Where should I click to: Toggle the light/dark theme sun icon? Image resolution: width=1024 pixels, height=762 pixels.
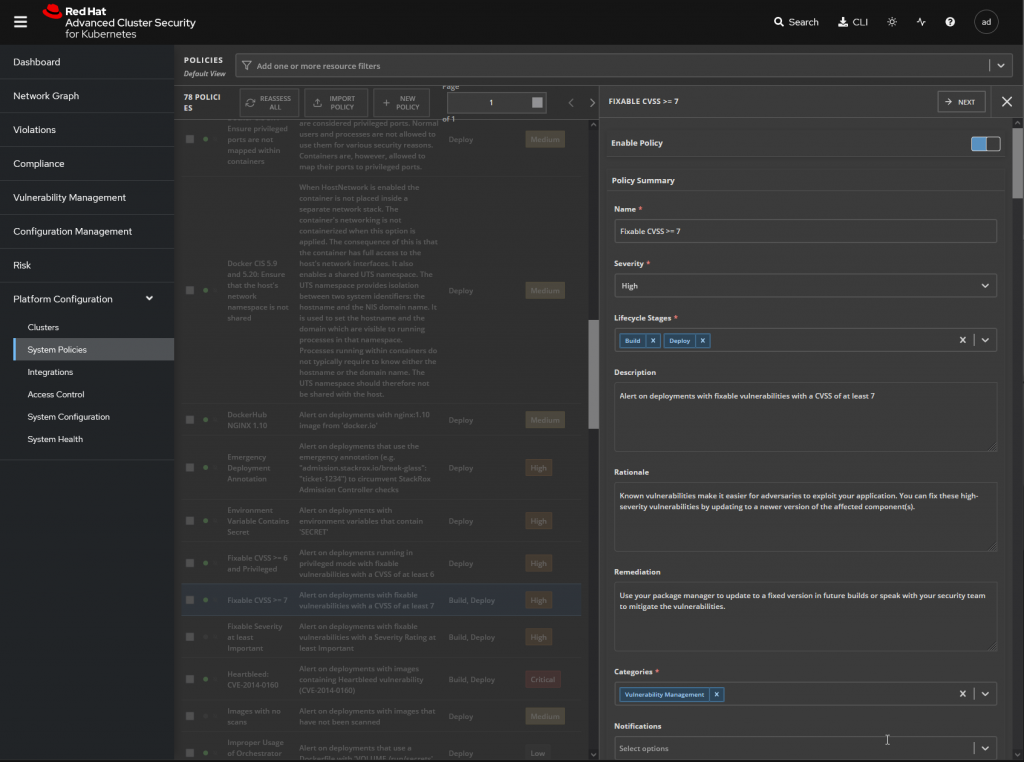[x=891, y=22]
